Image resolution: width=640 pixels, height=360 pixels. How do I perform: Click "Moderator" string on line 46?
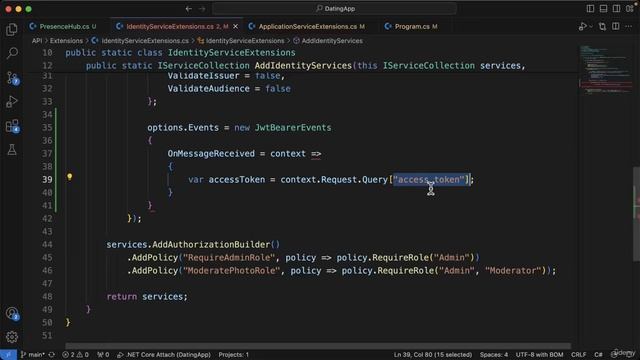coord(513,271)
